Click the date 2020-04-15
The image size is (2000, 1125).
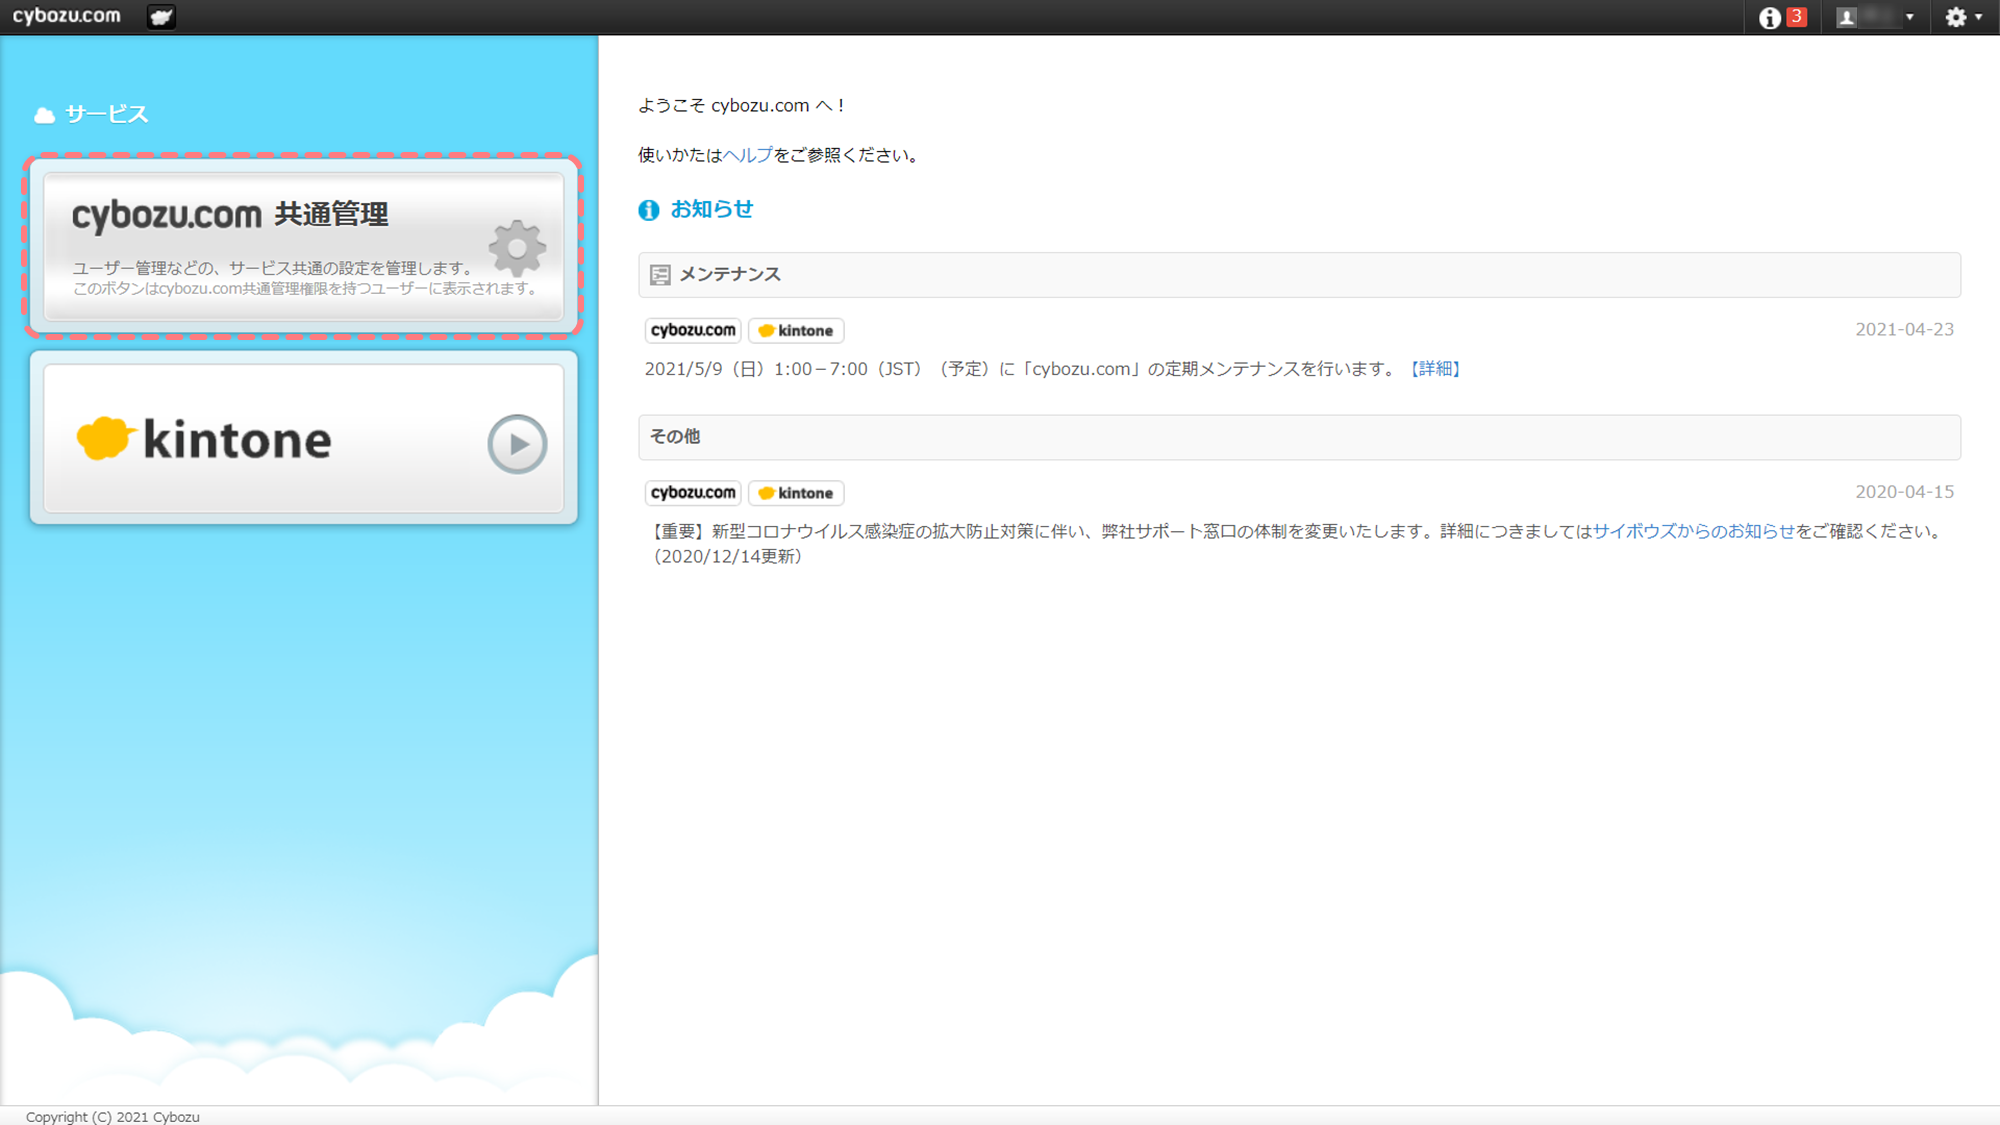(x=1904, y=492)
